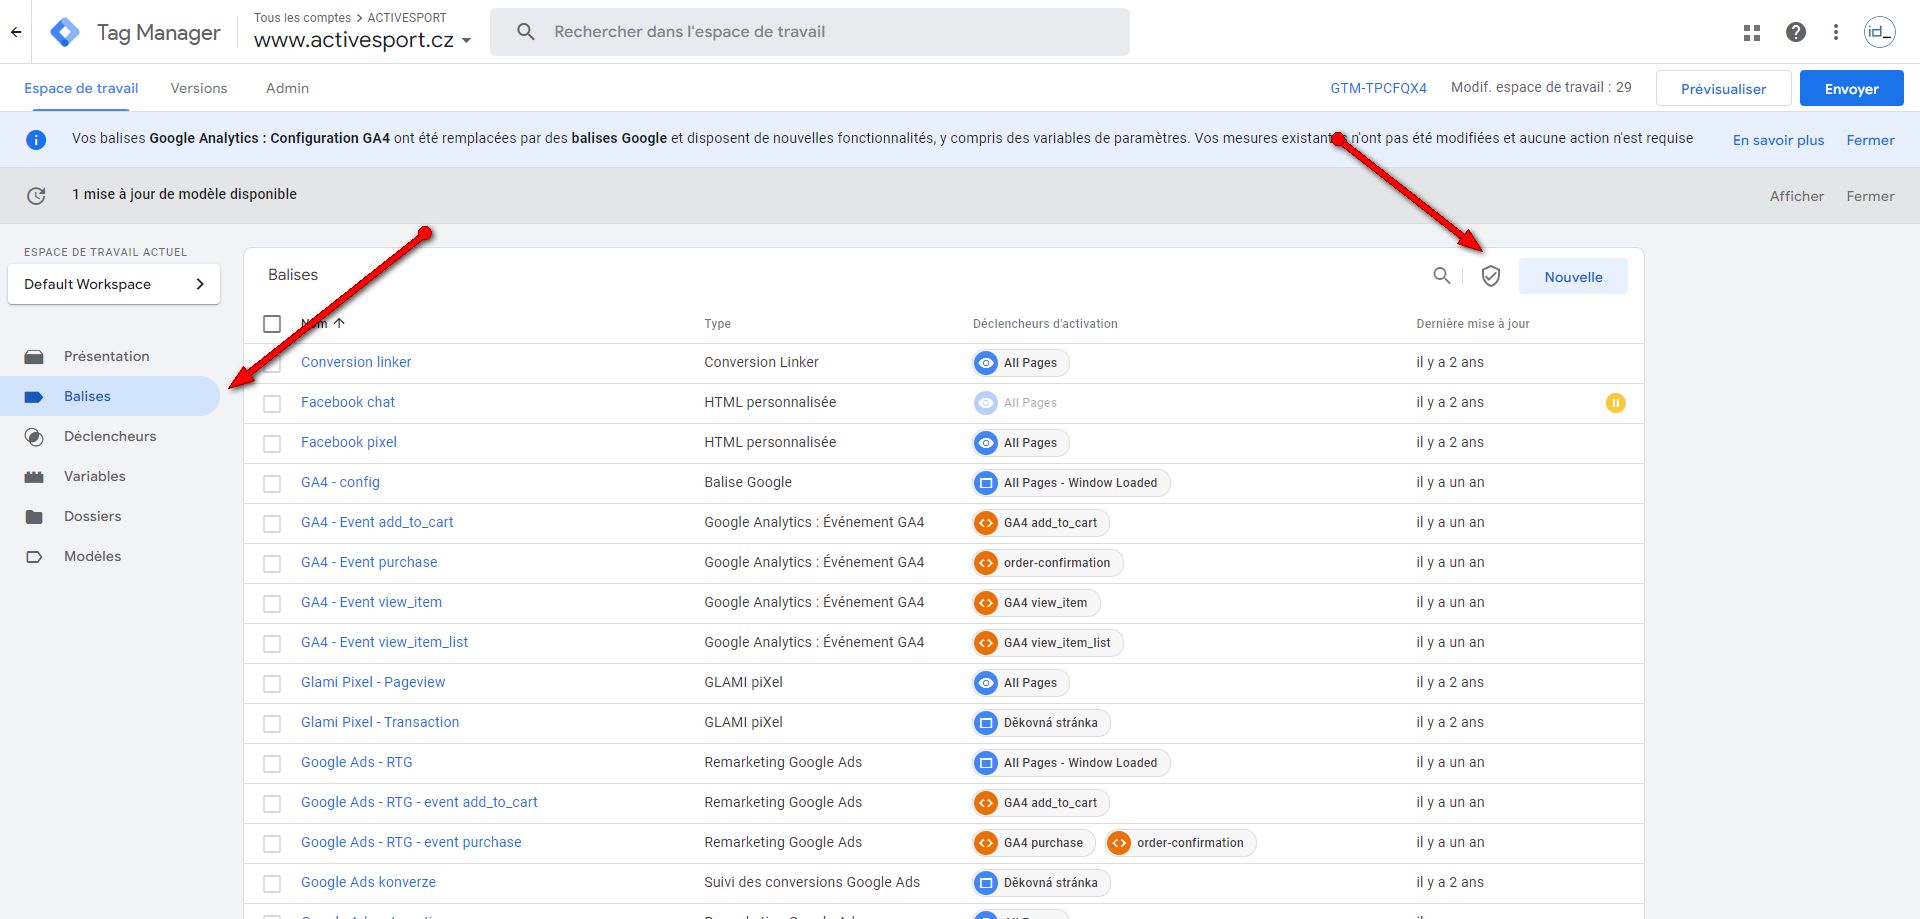Check the Facebook pixel row checkbox

(x=272, y=444)
